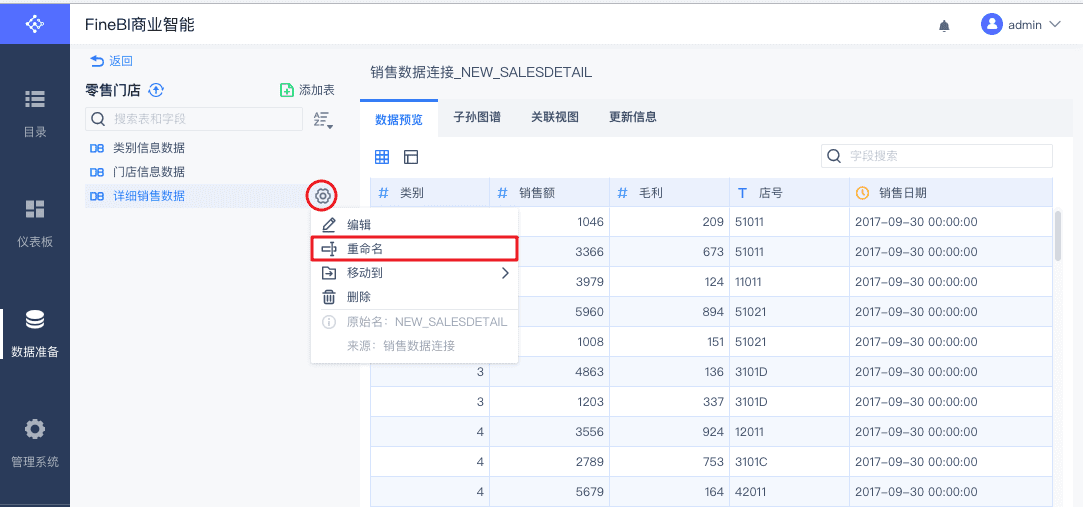Click the upload icon beside 零售门店

(156, 90)
